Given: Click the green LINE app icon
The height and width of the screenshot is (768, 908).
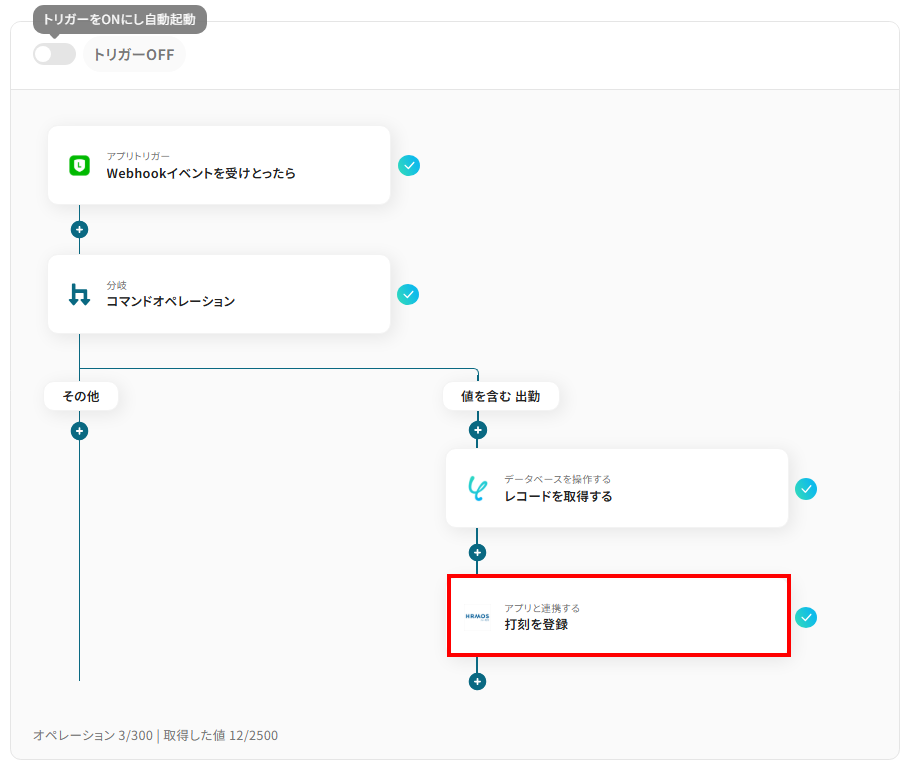Looking at the screenshot, I should tap(79, 166).
